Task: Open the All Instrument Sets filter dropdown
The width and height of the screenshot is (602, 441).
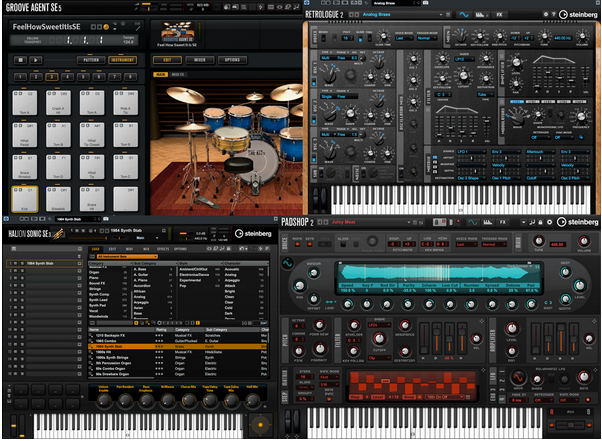Action: coord(127,256)
